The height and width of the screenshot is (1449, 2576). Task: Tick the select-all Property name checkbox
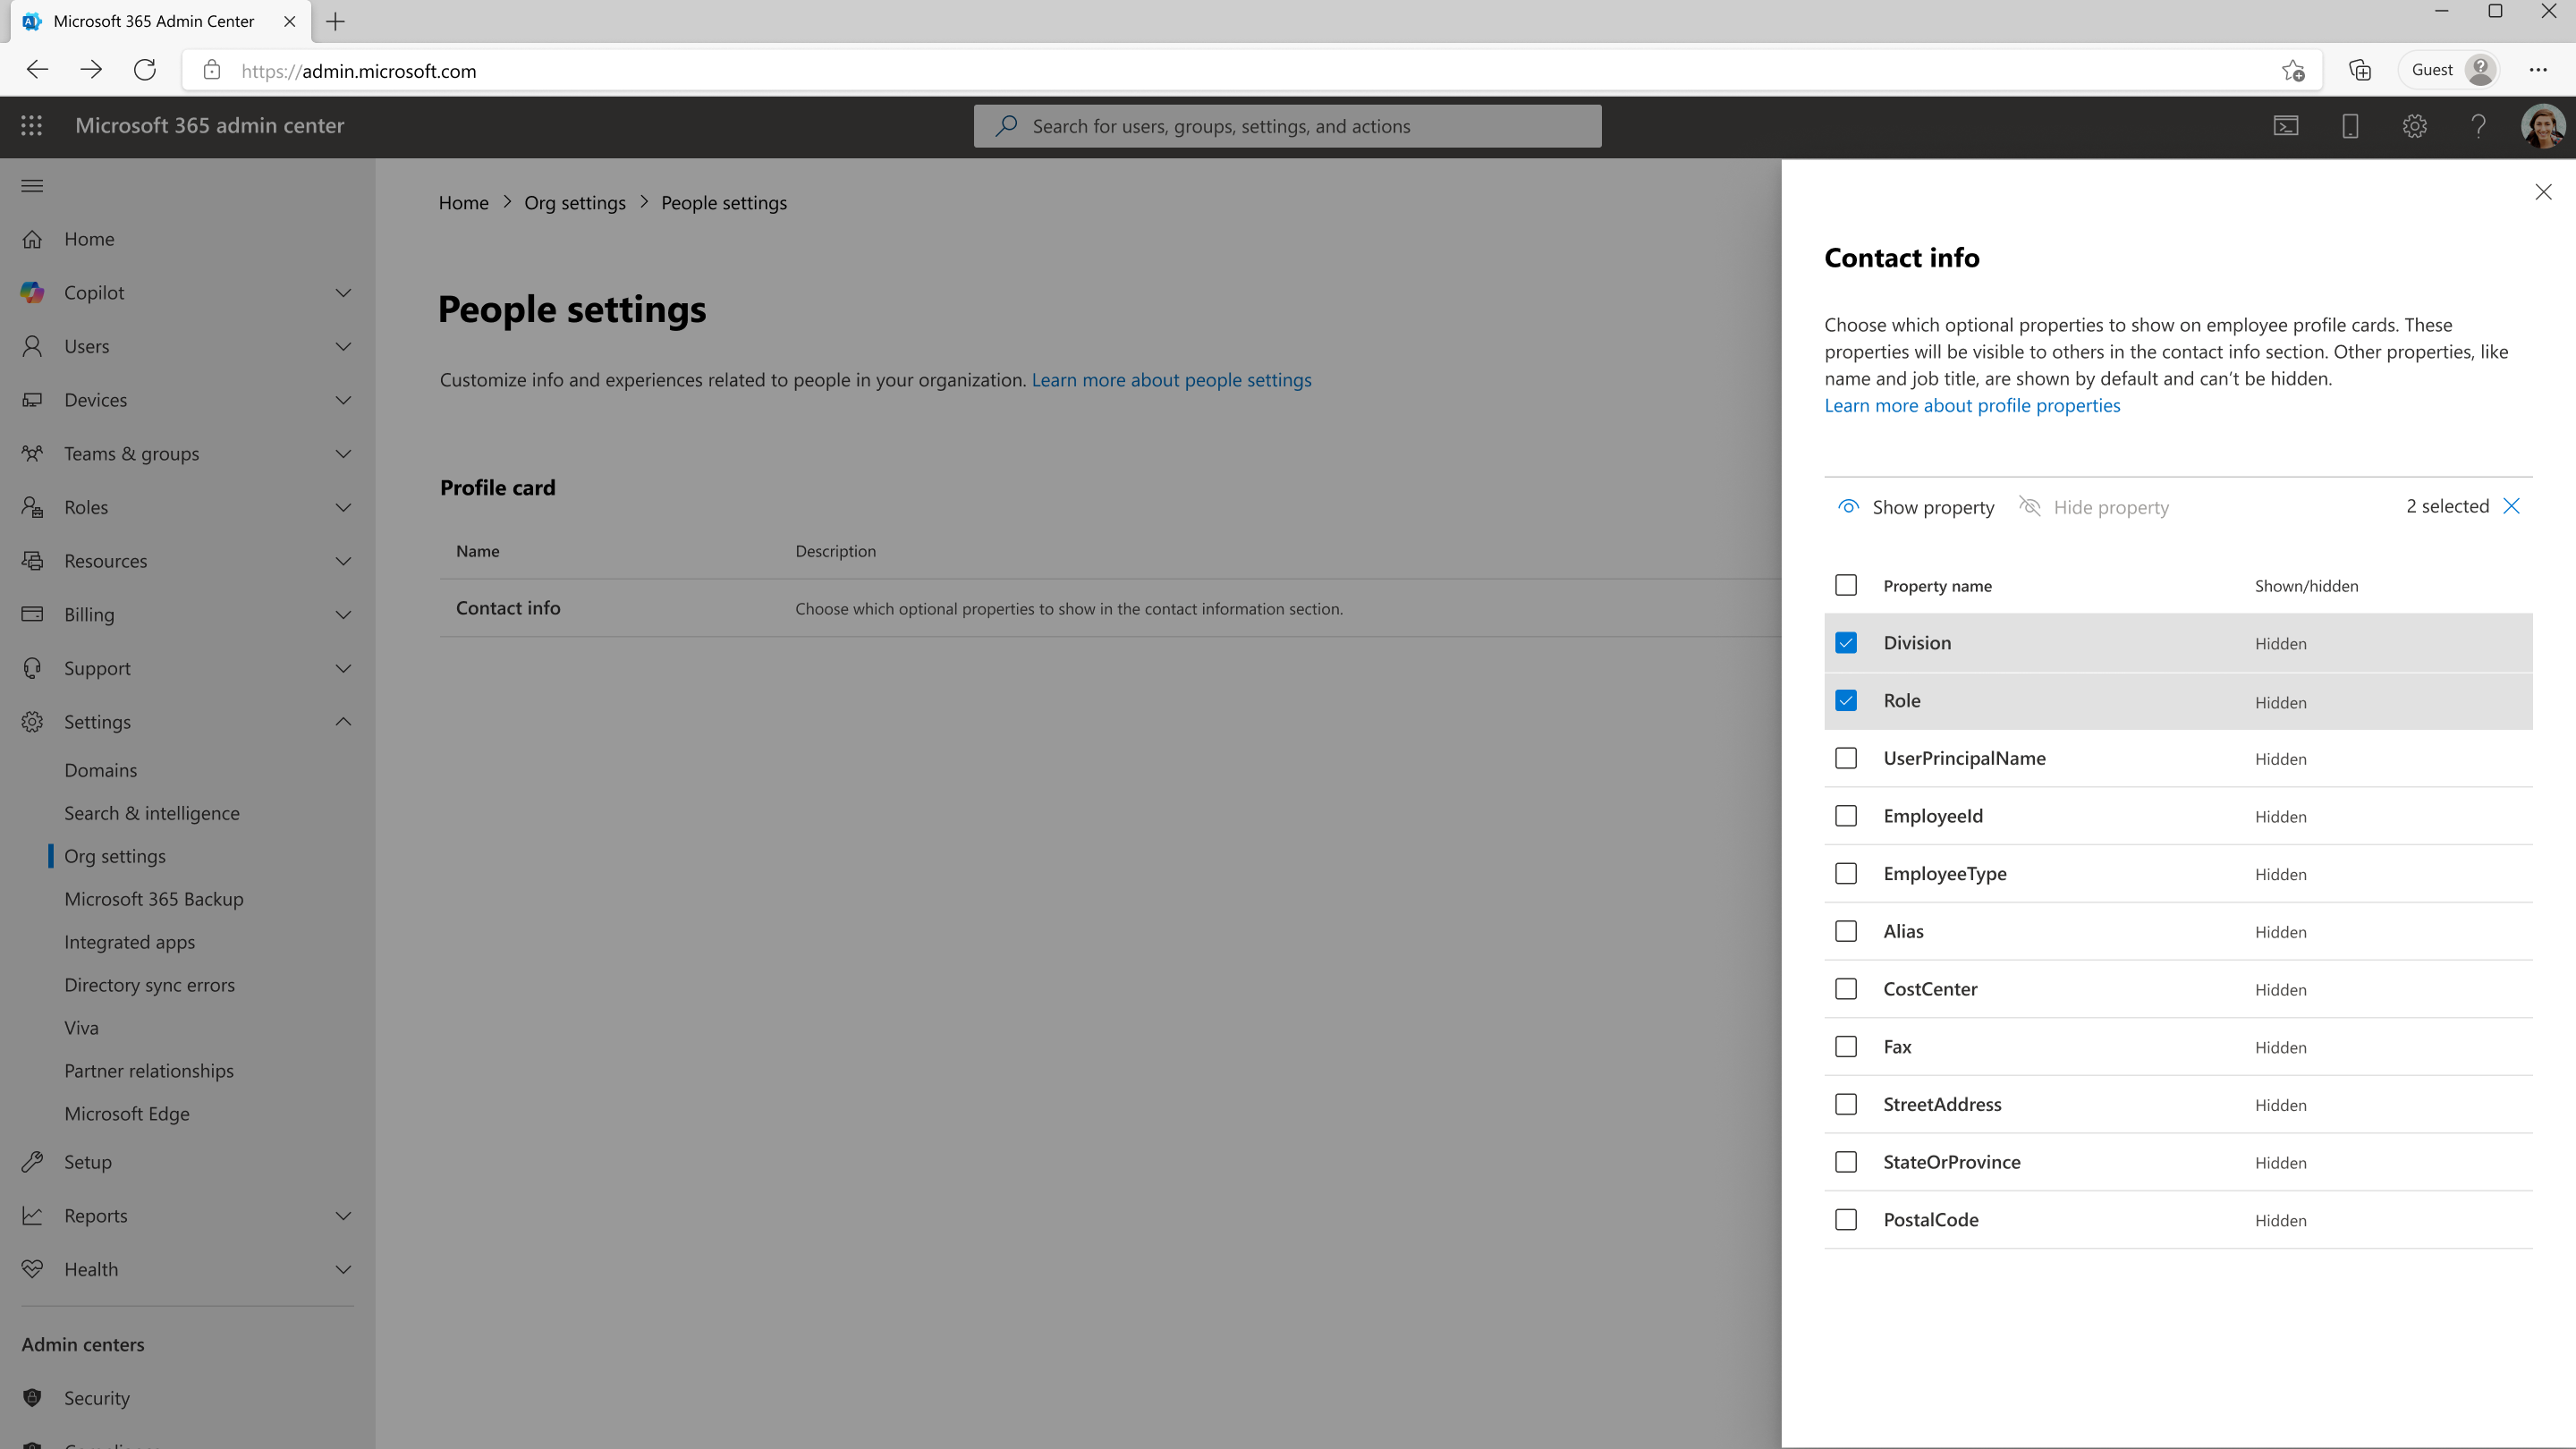click(1846, 586)
